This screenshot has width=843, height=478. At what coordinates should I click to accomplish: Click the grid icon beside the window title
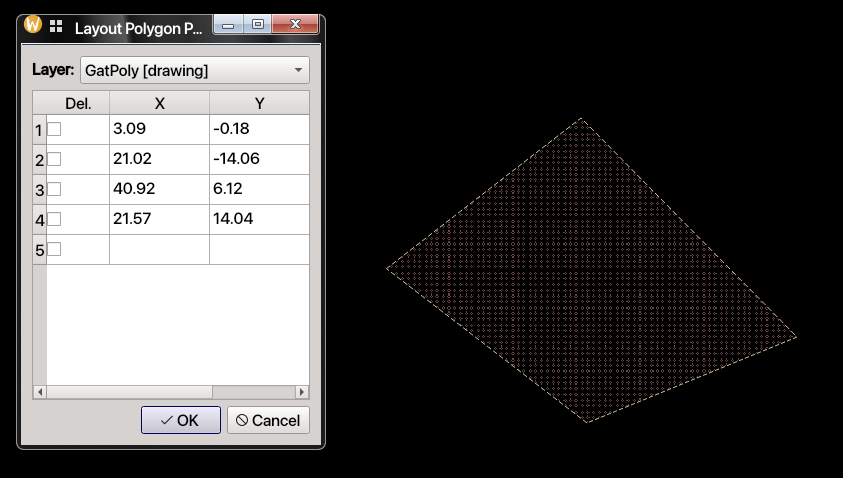pyautogui.click(x=56, y=27)
